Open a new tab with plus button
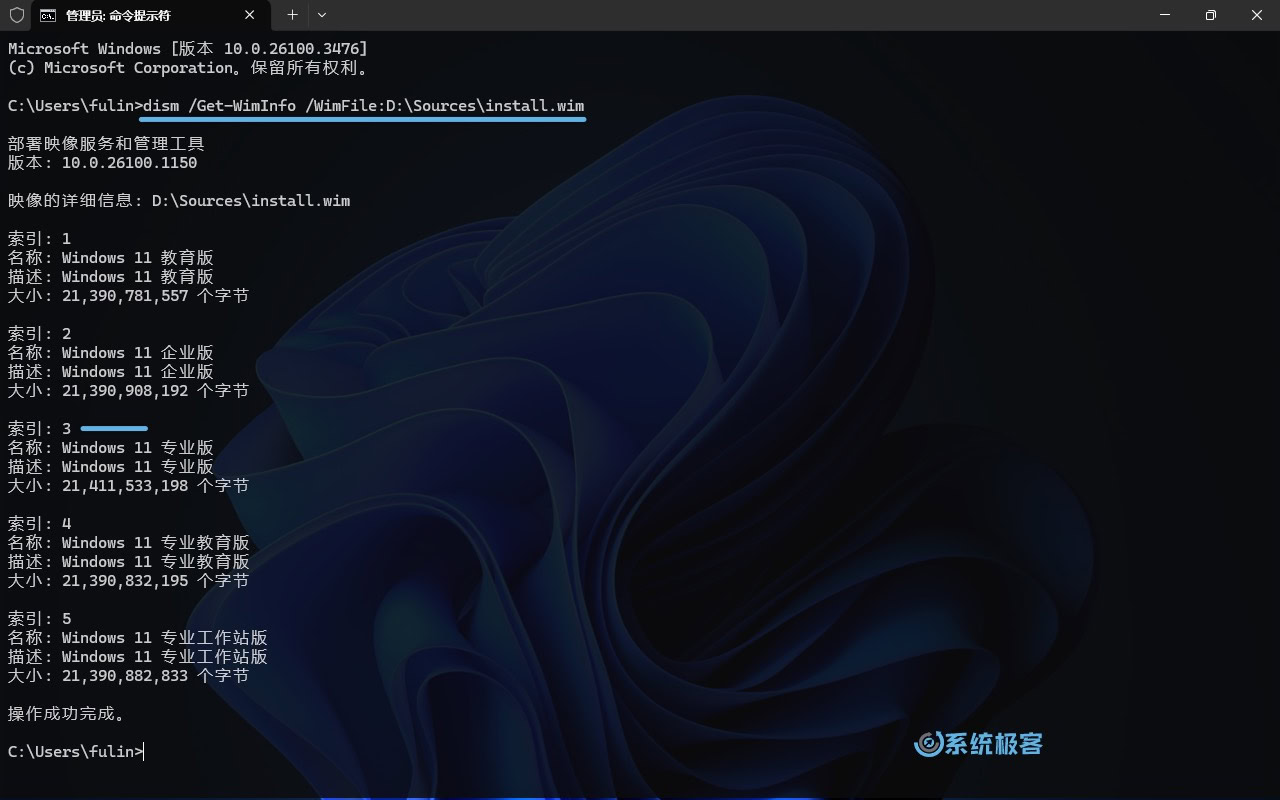 point(292,15)
